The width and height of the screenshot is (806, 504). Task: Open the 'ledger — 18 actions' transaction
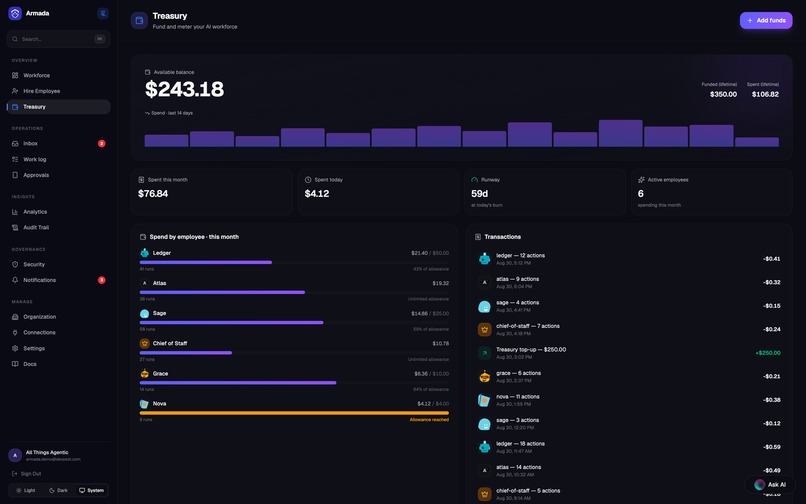[x=629, y=447]
